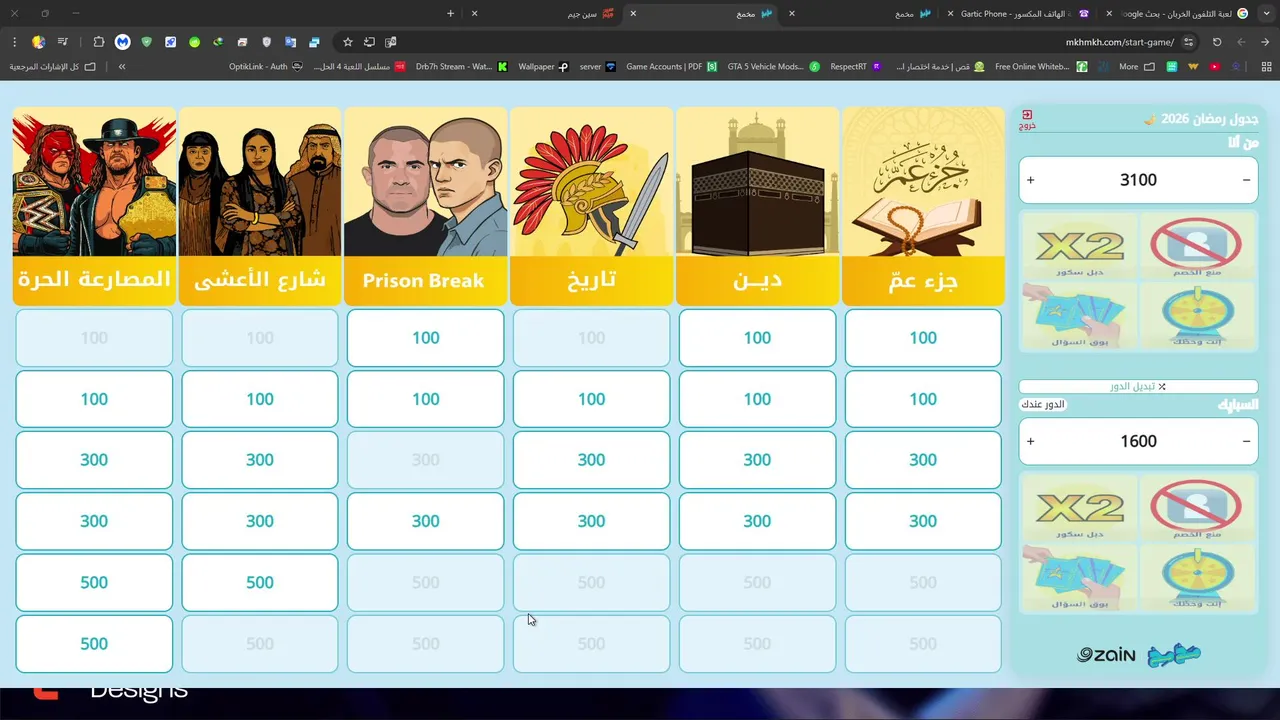The image size is (1280, 720).
Task: Decrease the 1600 score with the minus button
Action: coord(1246,441)
